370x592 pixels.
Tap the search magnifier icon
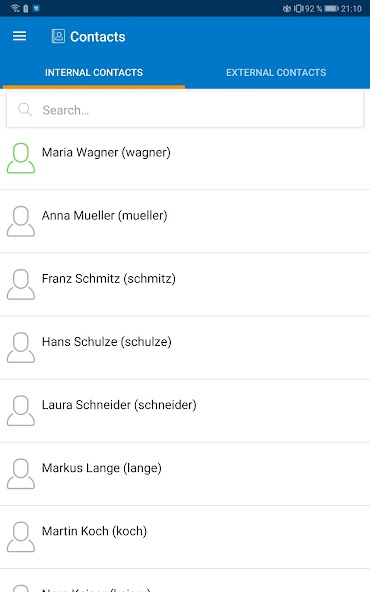click(25, 109)
